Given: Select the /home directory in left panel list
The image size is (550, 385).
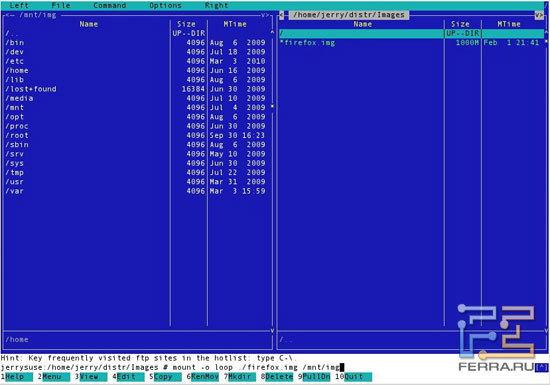Looking at the screenshot, I should tap(138, 70).
